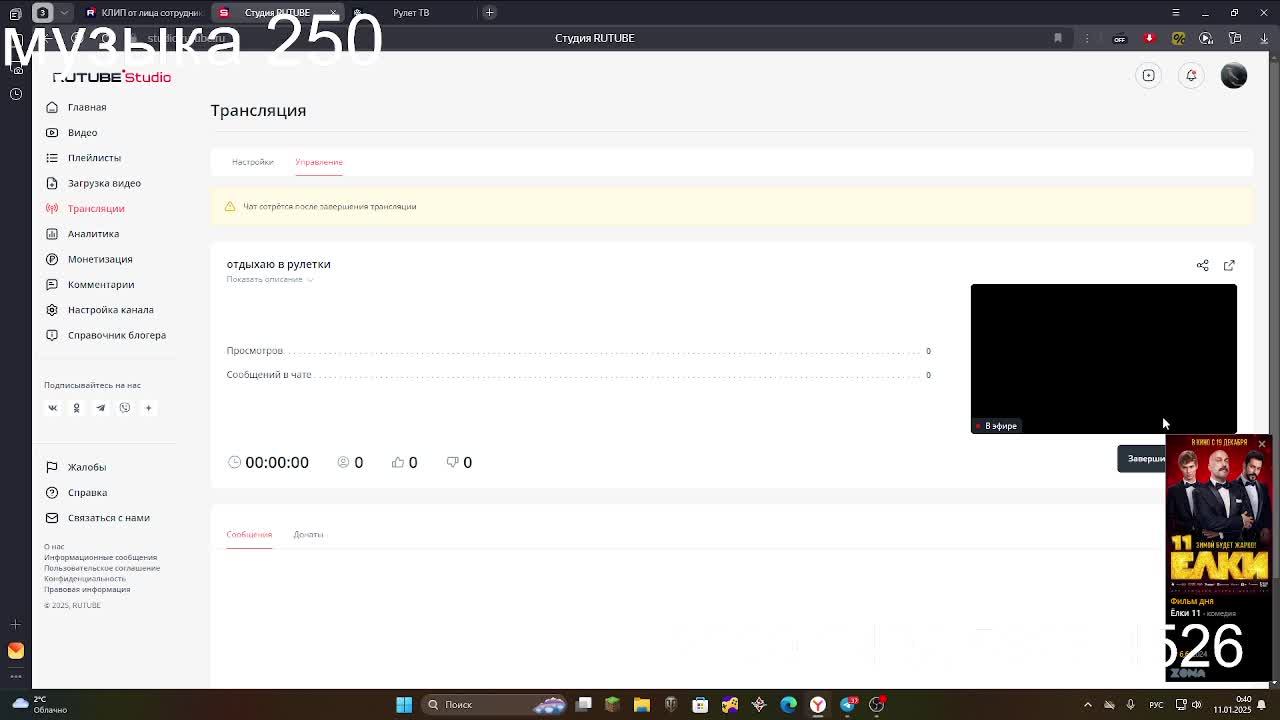Open Справочник блогера
1280x720 pixels.
[106, 335]
